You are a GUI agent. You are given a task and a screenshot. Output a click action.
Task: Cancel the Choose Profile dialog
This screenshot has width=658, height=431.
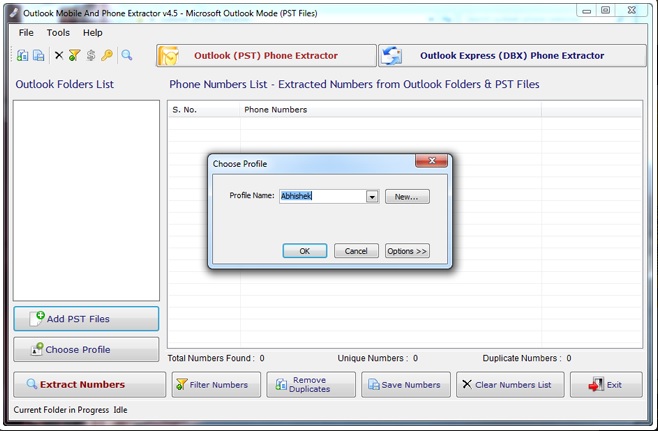[356, 251]
